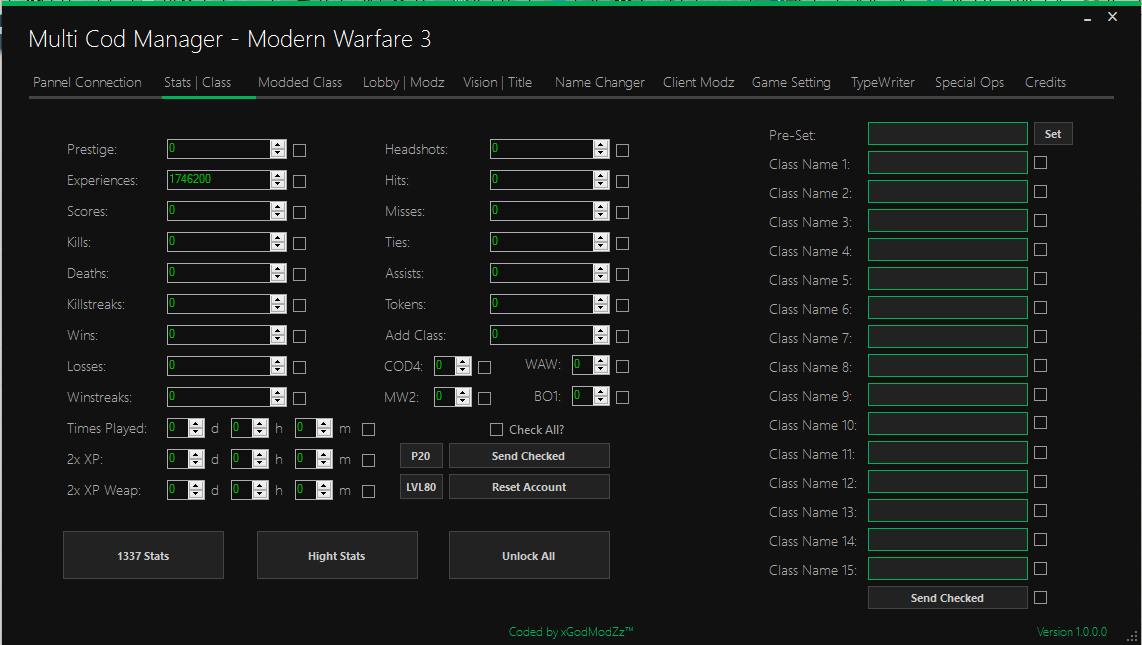Click the Times Played days spinner
Image resolution: width=1142 pixels, height=645 pixels.
[x=196, y=428]
